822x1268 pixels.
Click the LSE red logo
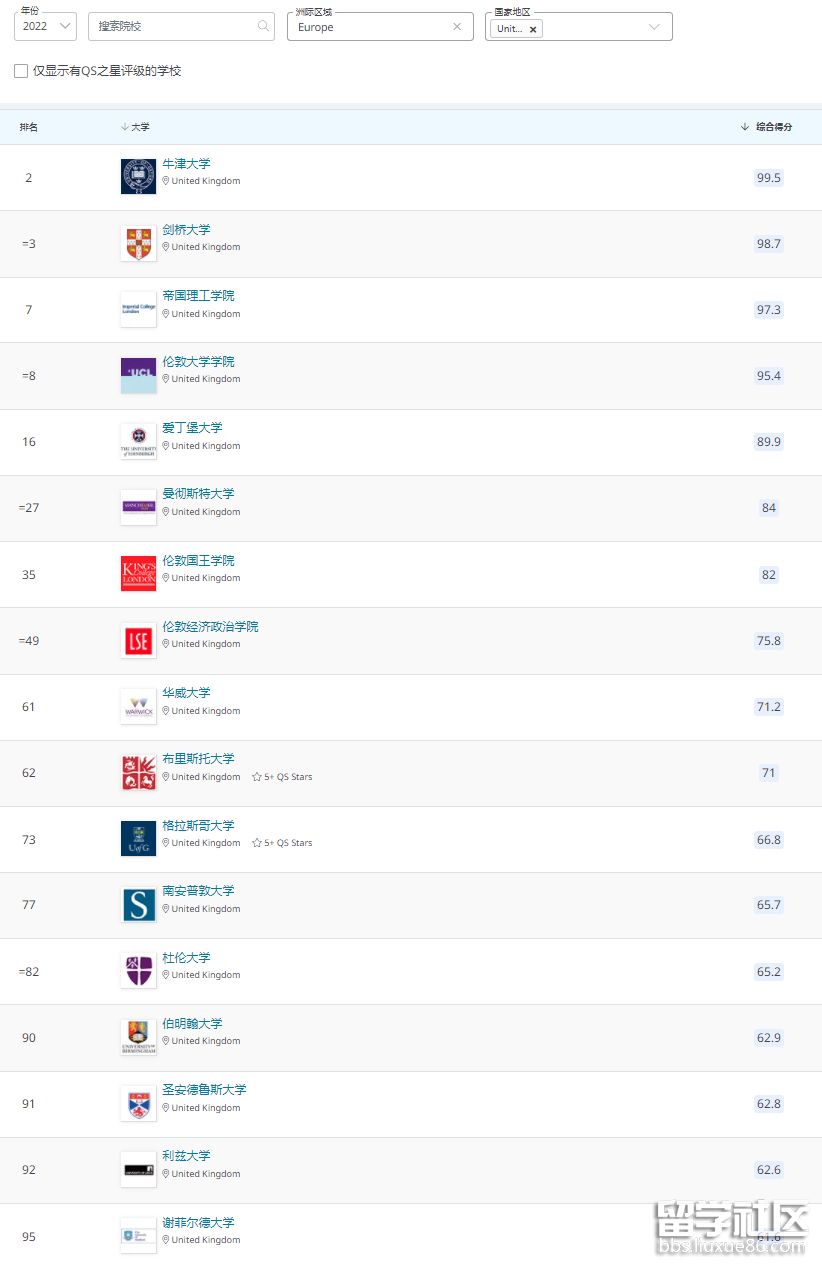[138, 640]
